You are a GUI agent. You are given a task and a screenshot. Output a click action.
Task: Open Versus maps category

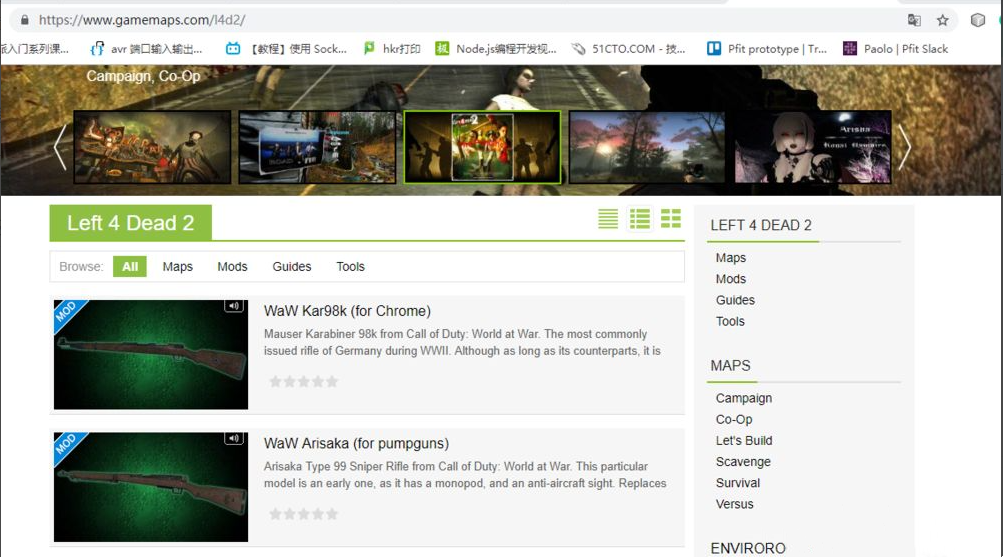734,503
